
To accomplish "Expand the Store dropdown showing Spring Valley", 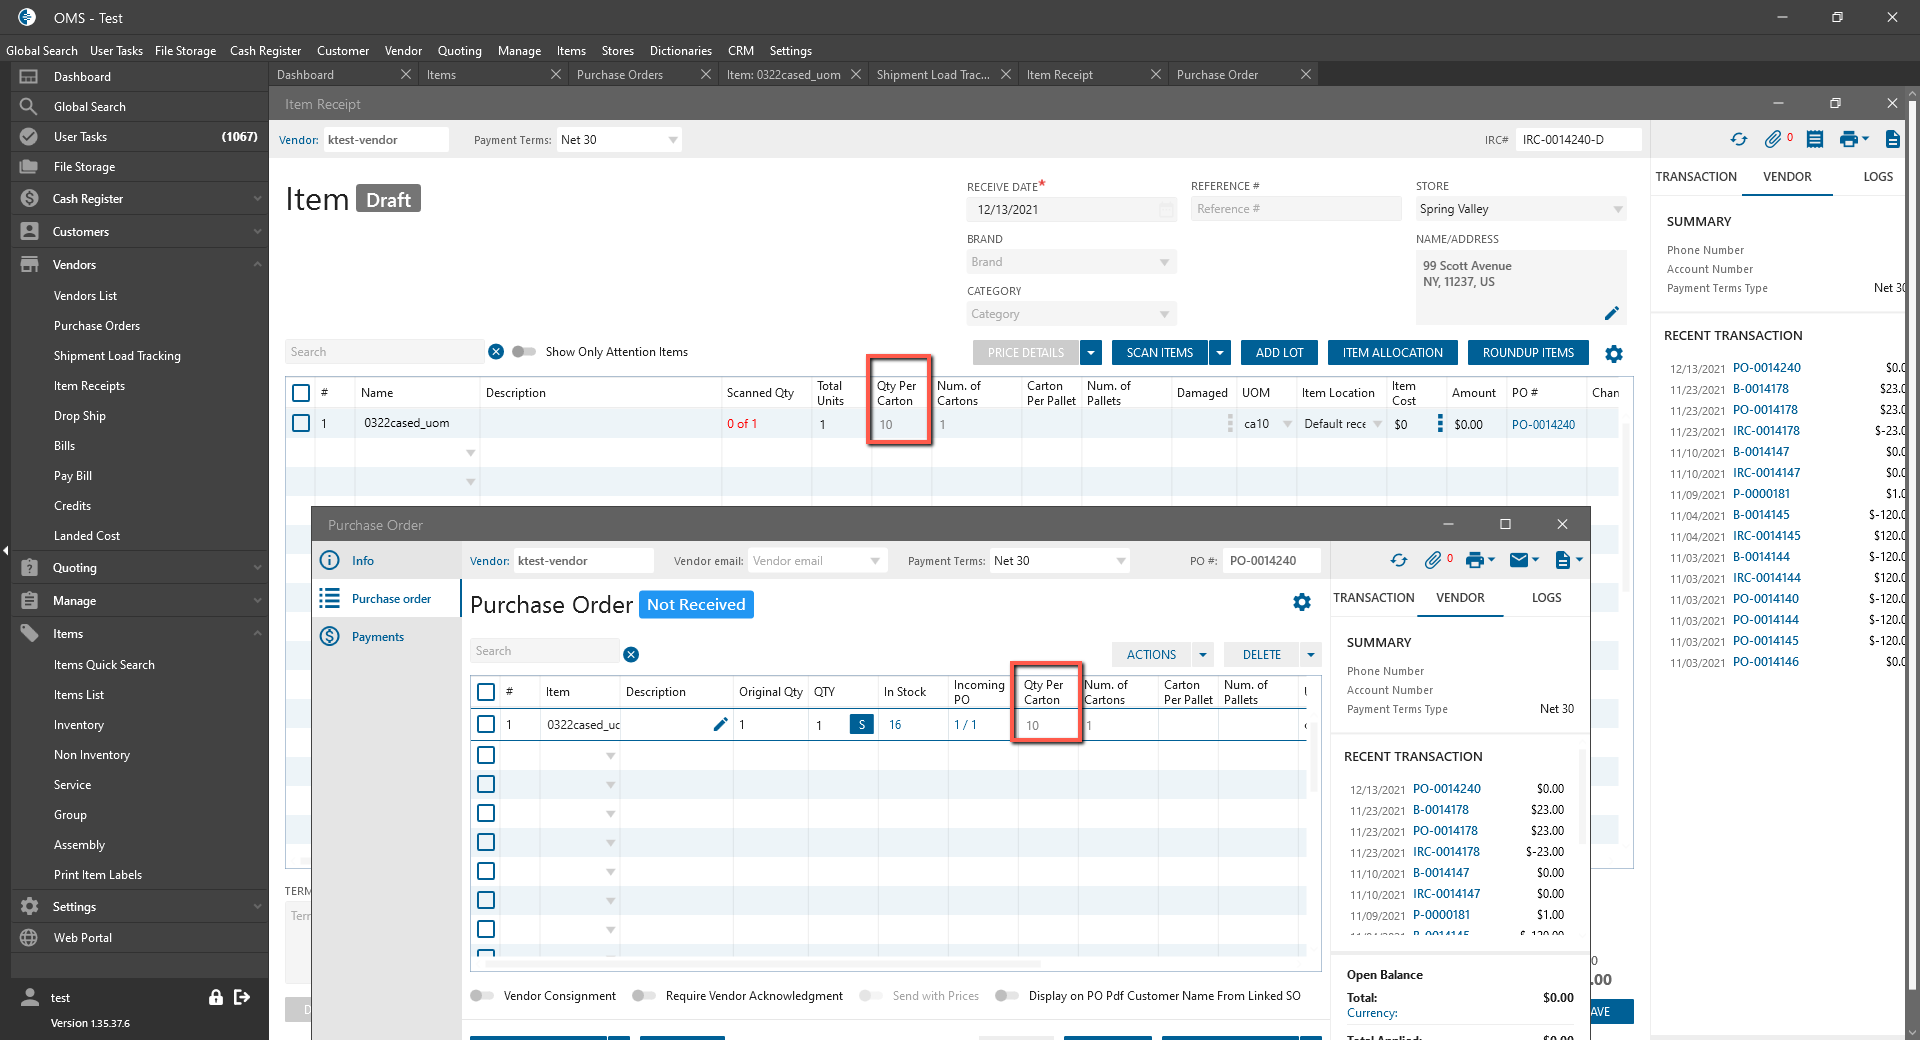I will [x=1617, y=209].
